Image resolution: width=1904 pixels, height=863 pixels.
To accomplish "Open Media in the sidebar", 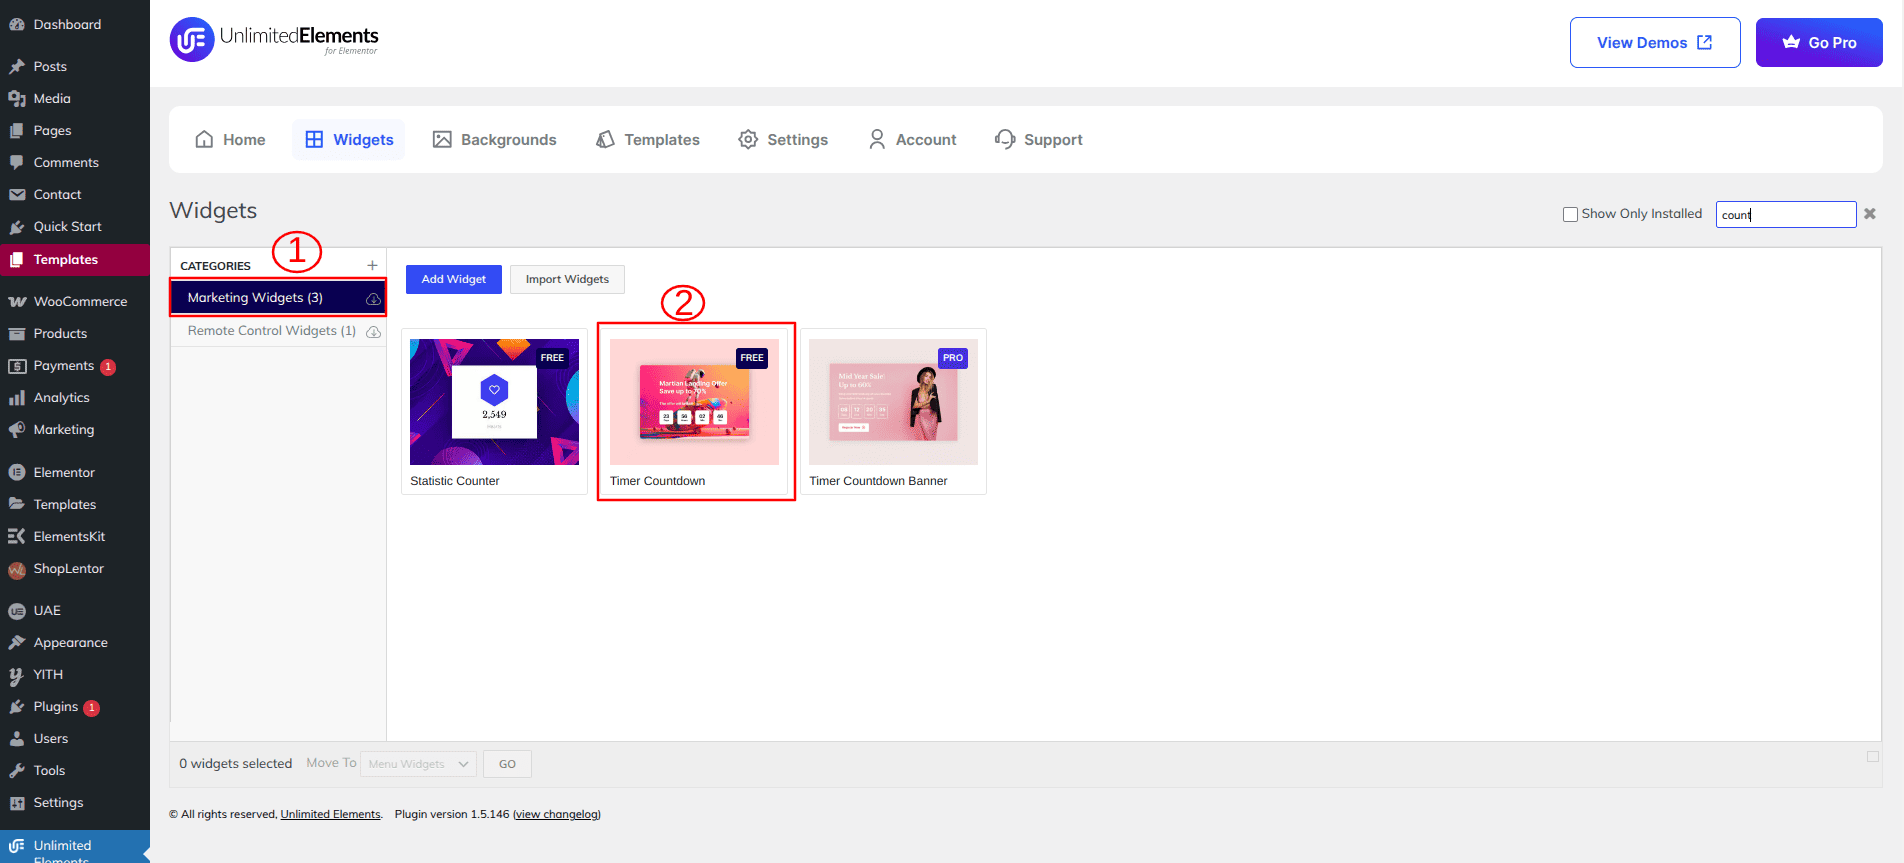I will coord(75,98).
